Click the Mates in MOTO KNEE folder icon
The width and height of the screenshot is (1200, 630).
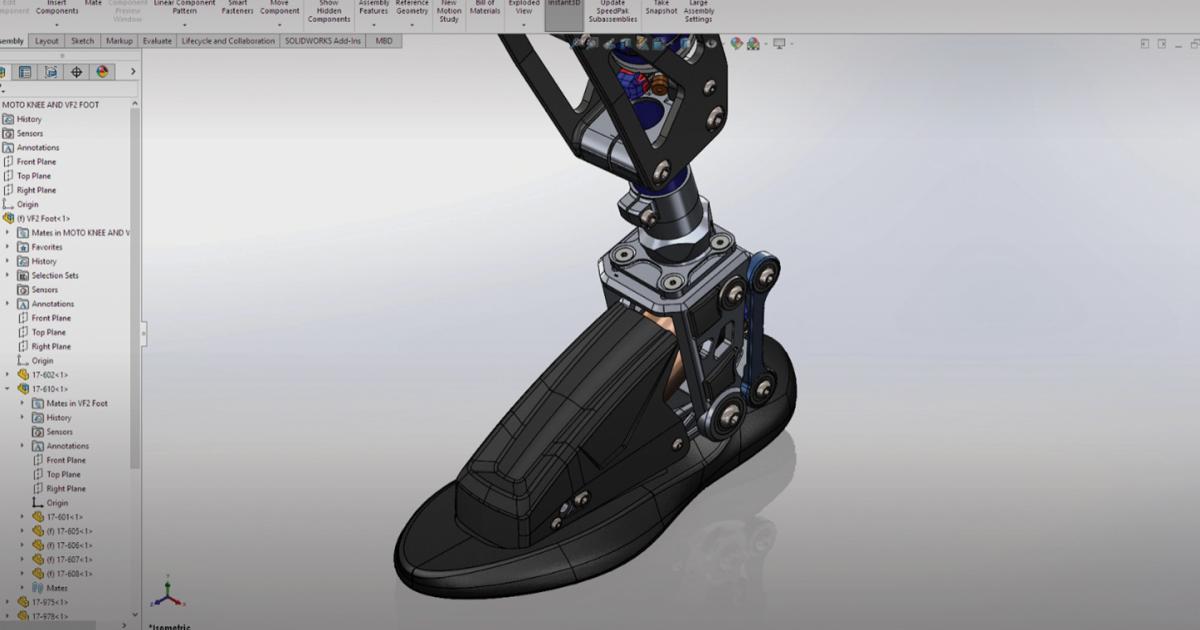point(23,233)
